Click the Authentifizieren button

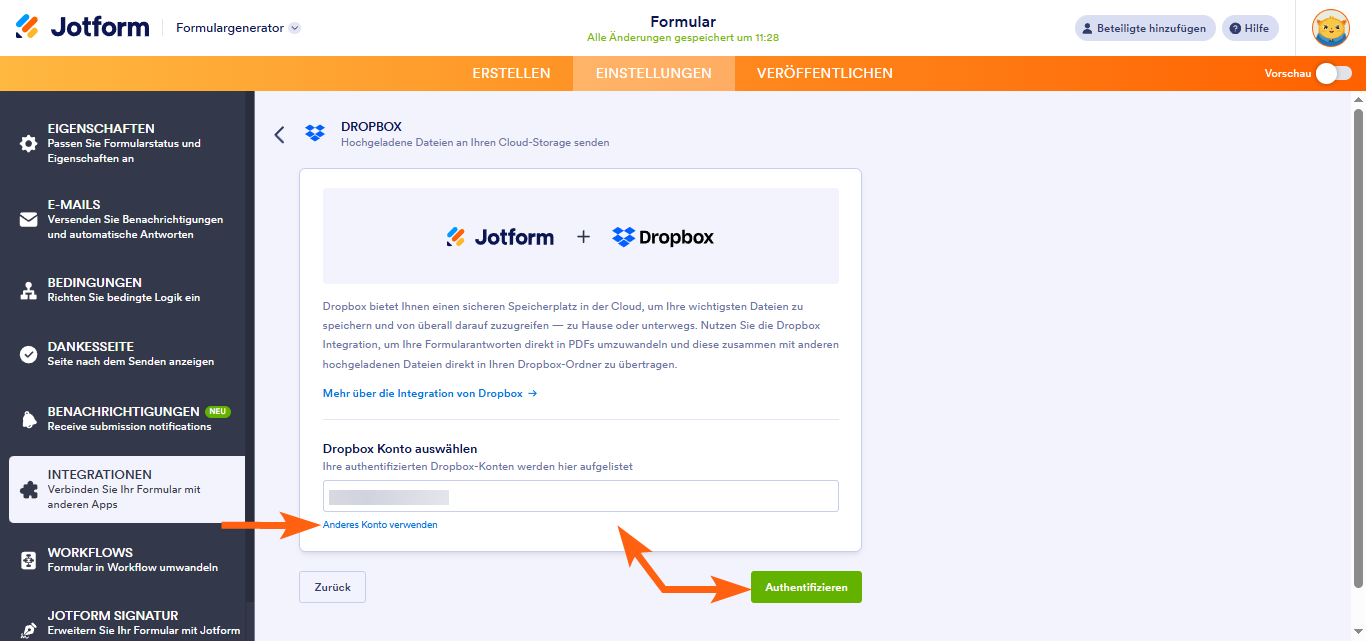click(805, 587)
